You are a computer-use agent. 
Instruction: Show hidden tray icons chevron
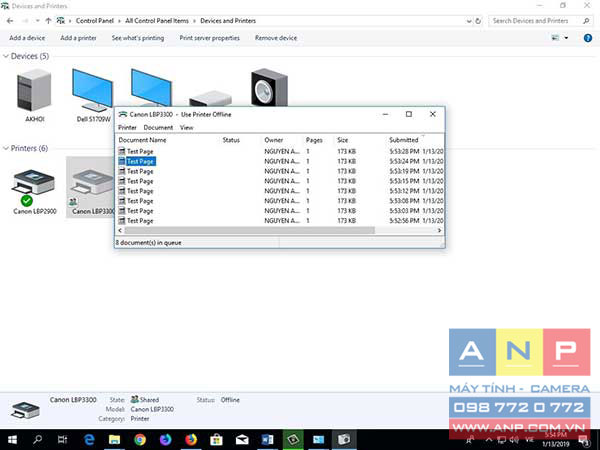[x=489, y=440]
